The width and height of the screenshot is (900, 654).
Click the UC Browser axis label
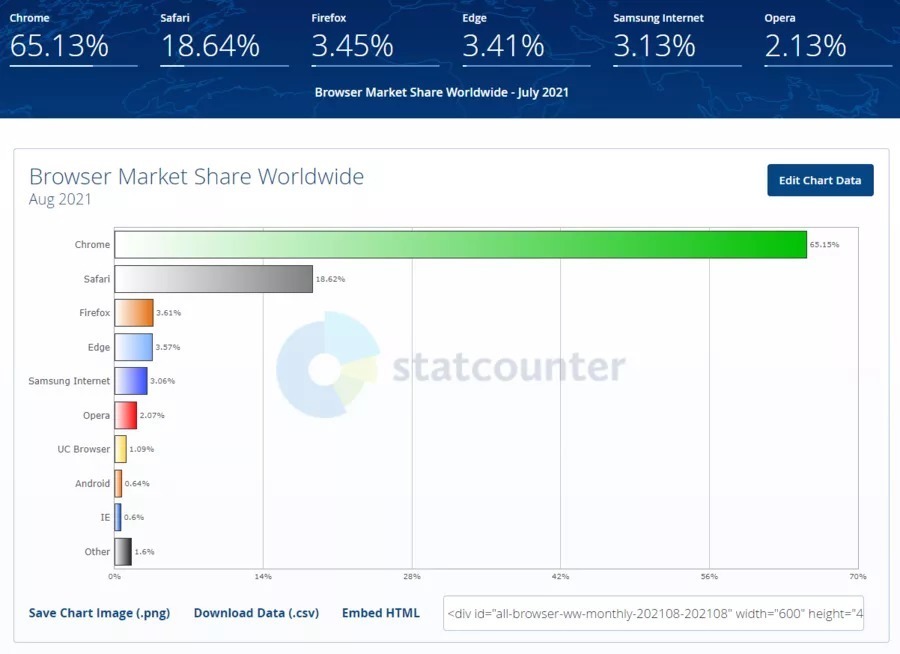click(x=83, y=449)
